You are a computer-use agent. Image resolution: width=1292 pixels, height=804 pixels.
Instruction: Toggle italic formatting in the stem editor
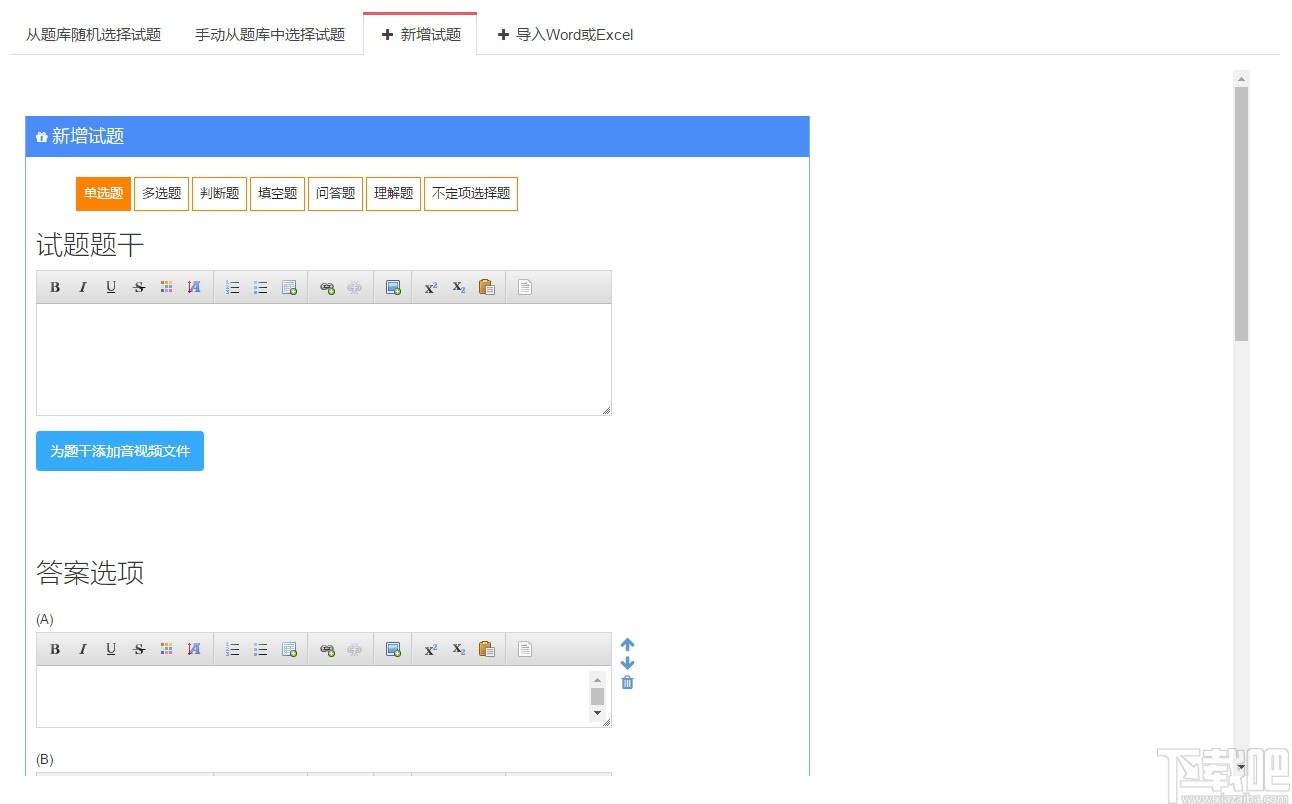[83, 287]
